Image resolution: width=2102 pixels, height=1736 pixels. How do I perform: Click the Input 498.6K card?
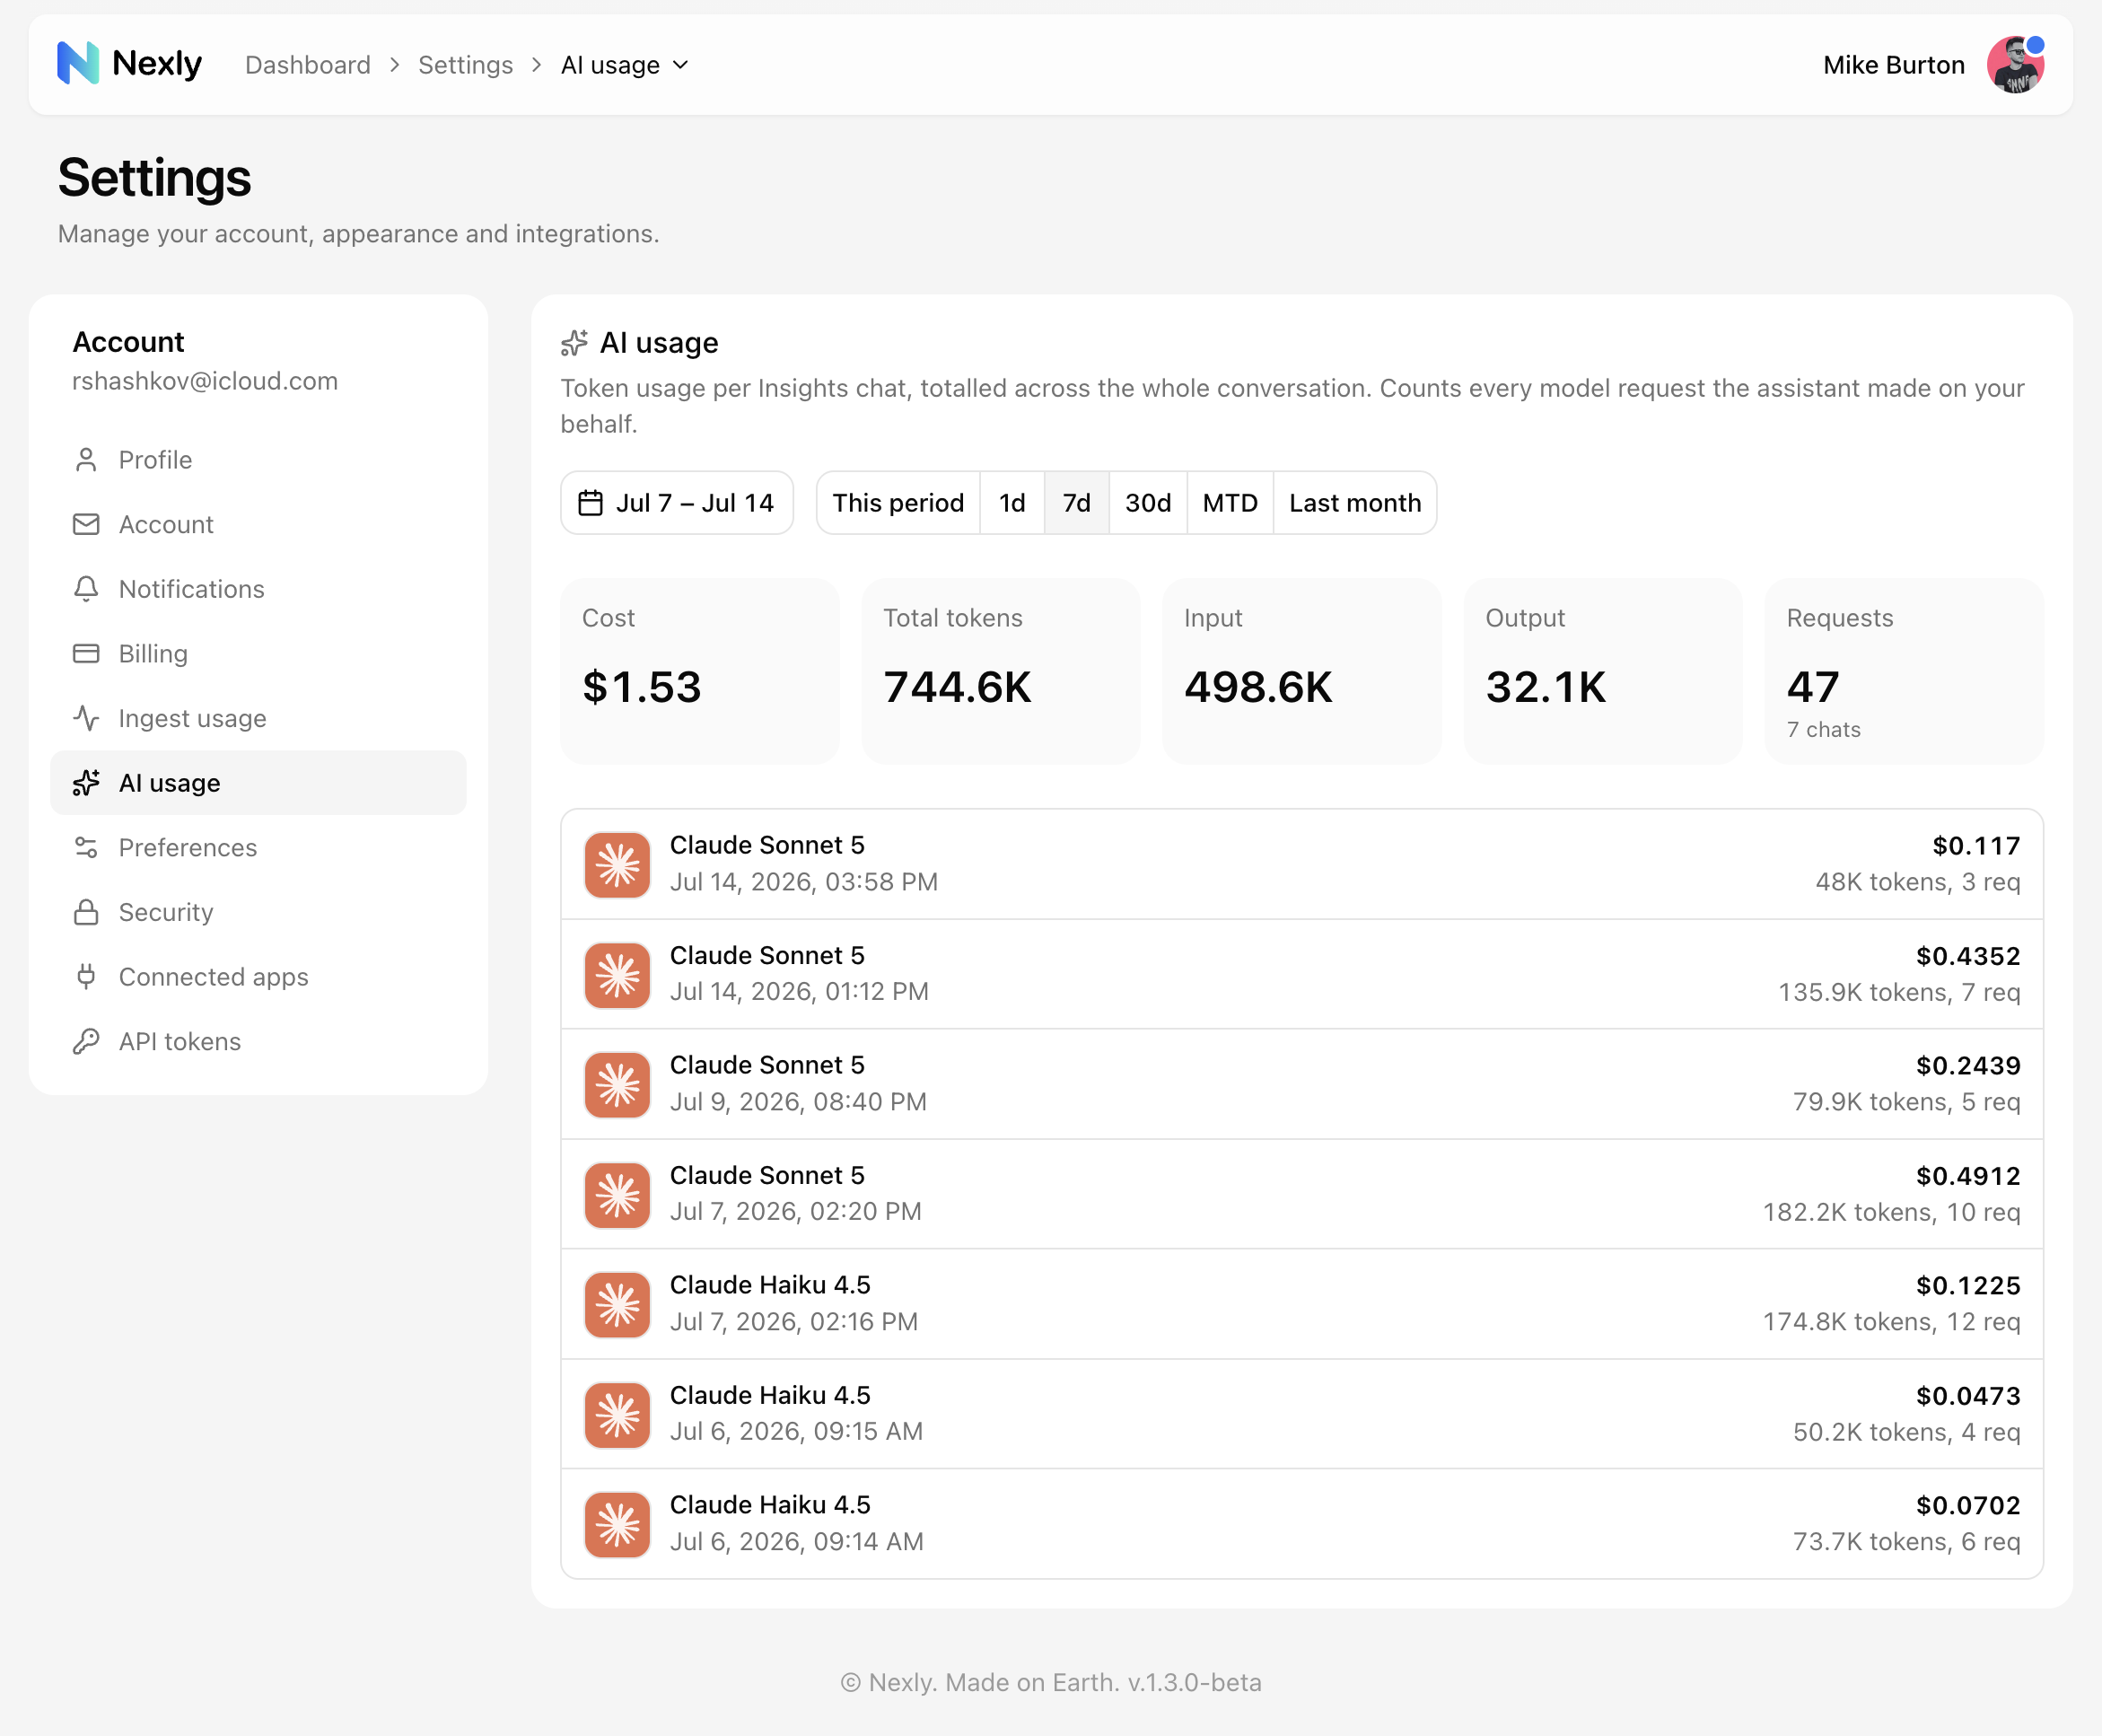(1301, 671)
